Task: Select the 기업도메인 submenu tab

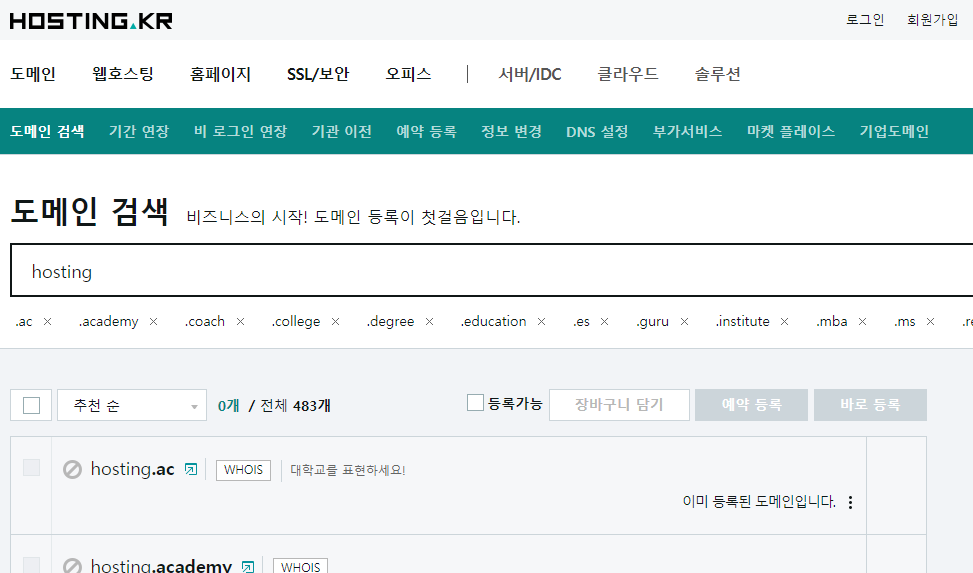Action: pos(894,132)
